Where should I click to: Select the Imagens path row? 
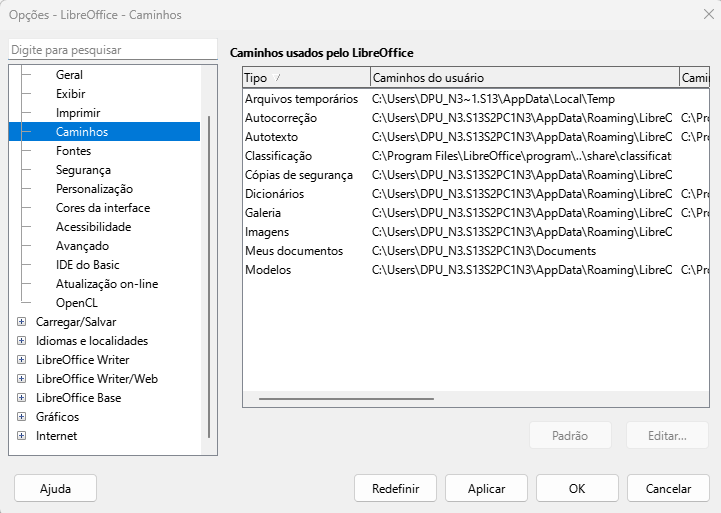pos(476,232)
